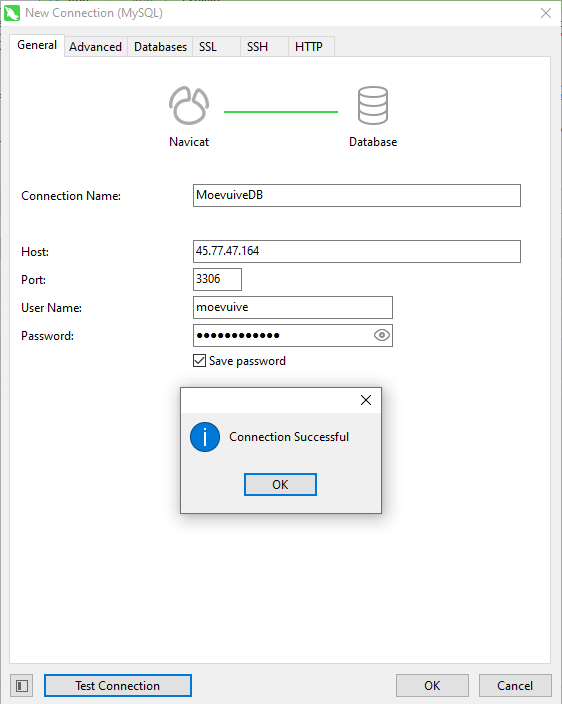The height and width of the screenshot is (704, 562).
Task: Click the Navicat caption under the logo
Action: tap(189, 142)
